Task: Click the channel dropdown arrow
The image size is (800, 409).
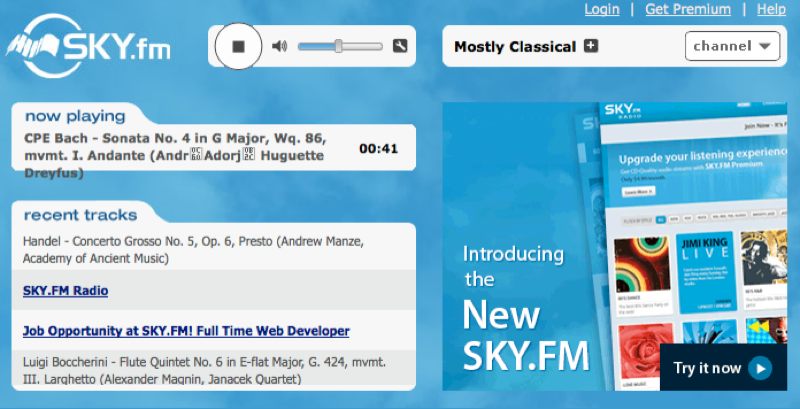Action: tap(764, 46)
